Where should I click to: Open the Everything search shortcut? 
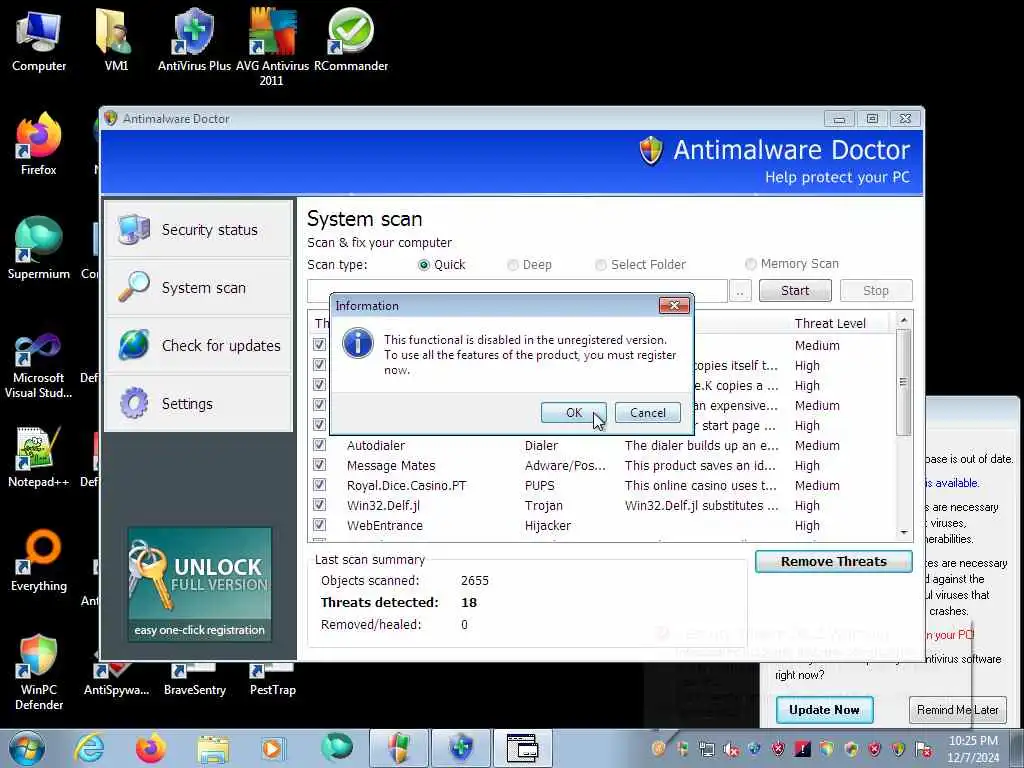pos(39,560)
